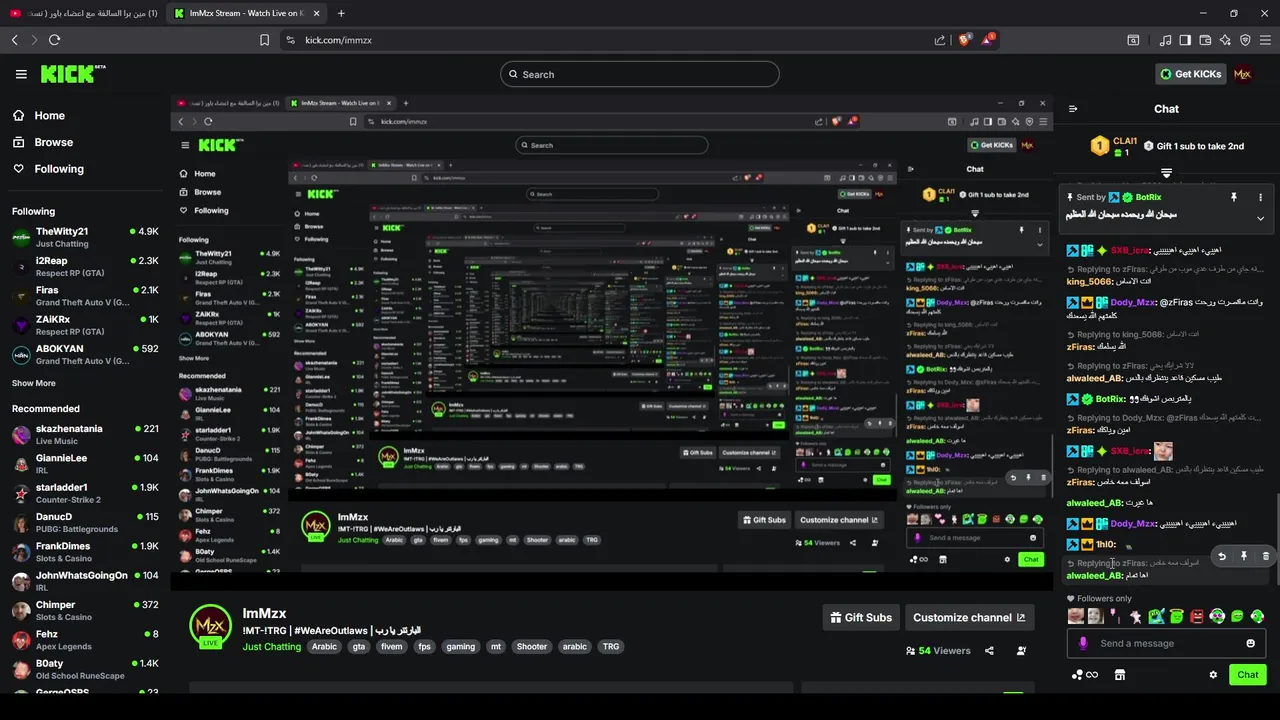Pick the green smiling emote in quick row
The width and height of the screenshot is (1280, 720).
pyautogui.click(x=1237, y=617)
